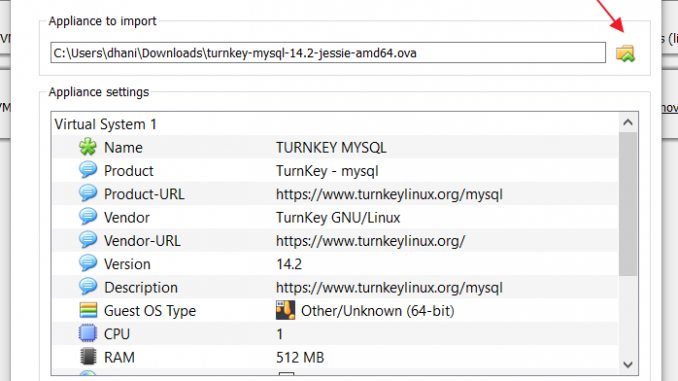Click the Other/Unknown 64-bit OS icon
This screenshot has height=381, width=678.
click(x=285, y=311)
